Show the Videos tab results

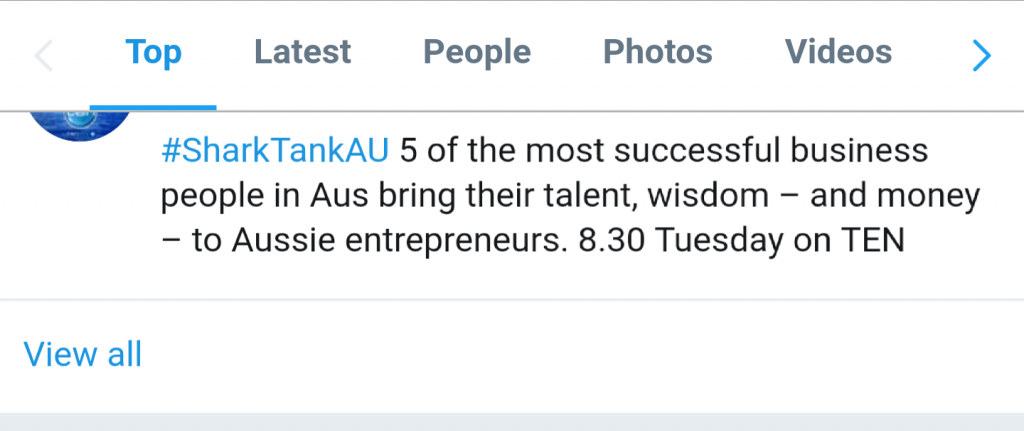tap(838, 52)
